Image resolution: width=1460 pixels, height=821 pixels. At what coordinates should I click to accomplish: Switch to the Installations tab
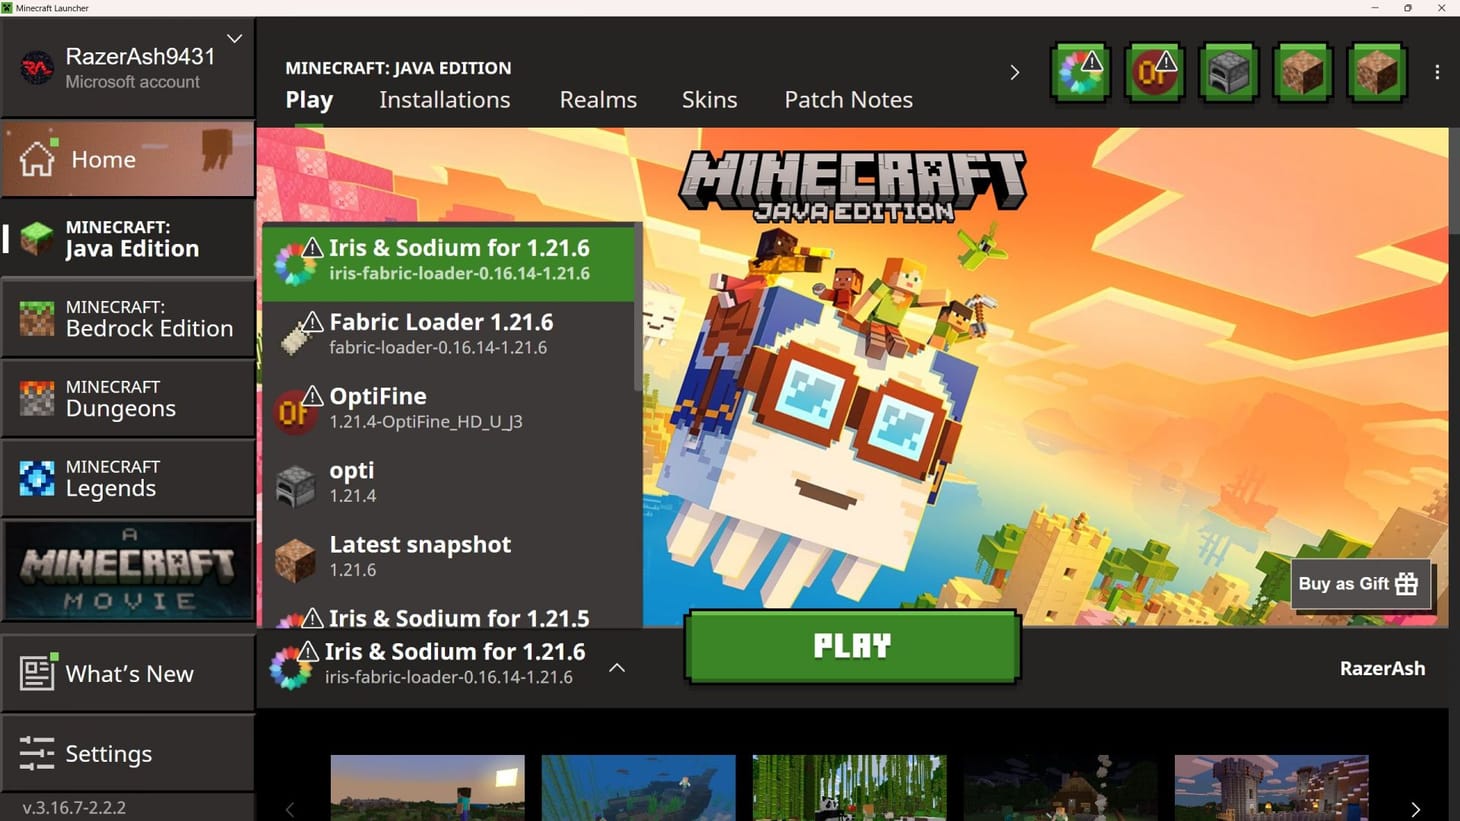pos(444,99)
